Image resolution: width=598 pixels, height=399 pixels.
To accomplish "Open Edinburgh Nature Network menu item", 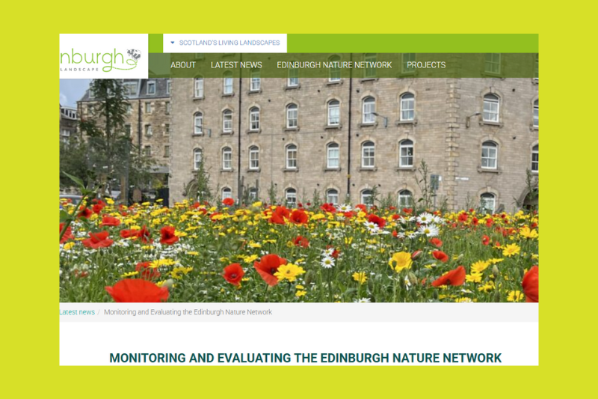I will point(334,65).
